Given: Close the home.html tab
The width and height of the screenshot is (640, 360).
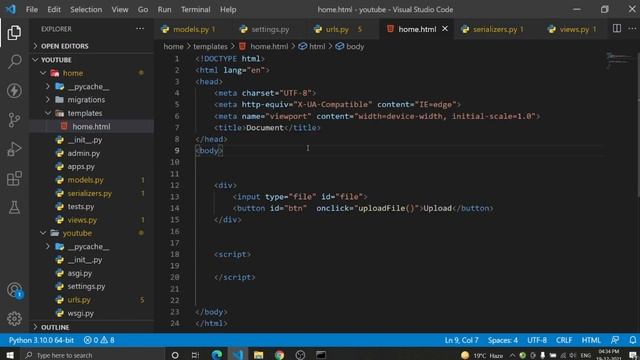Looking at the screenshot, I should tap(445, 29).
